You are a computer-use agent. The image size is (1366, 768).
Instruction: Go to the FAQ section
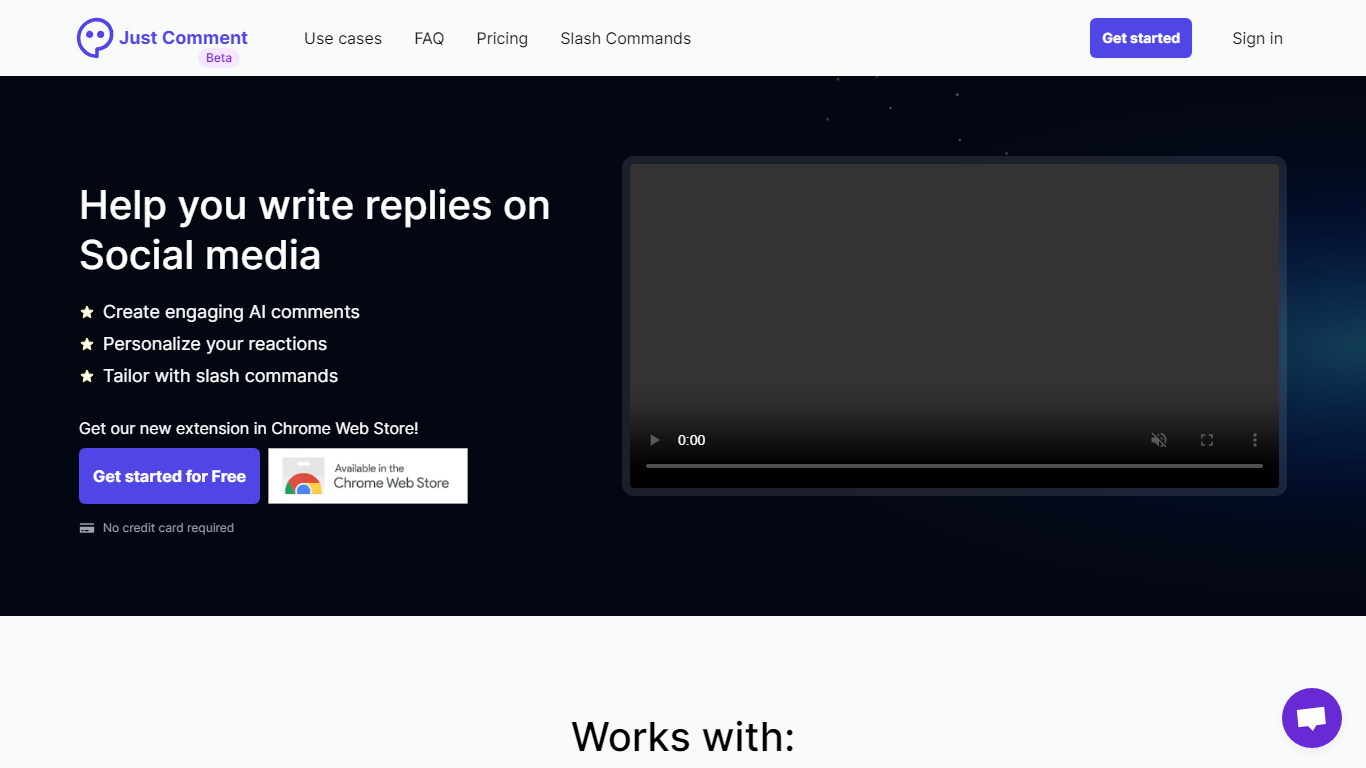click(429, 38)
